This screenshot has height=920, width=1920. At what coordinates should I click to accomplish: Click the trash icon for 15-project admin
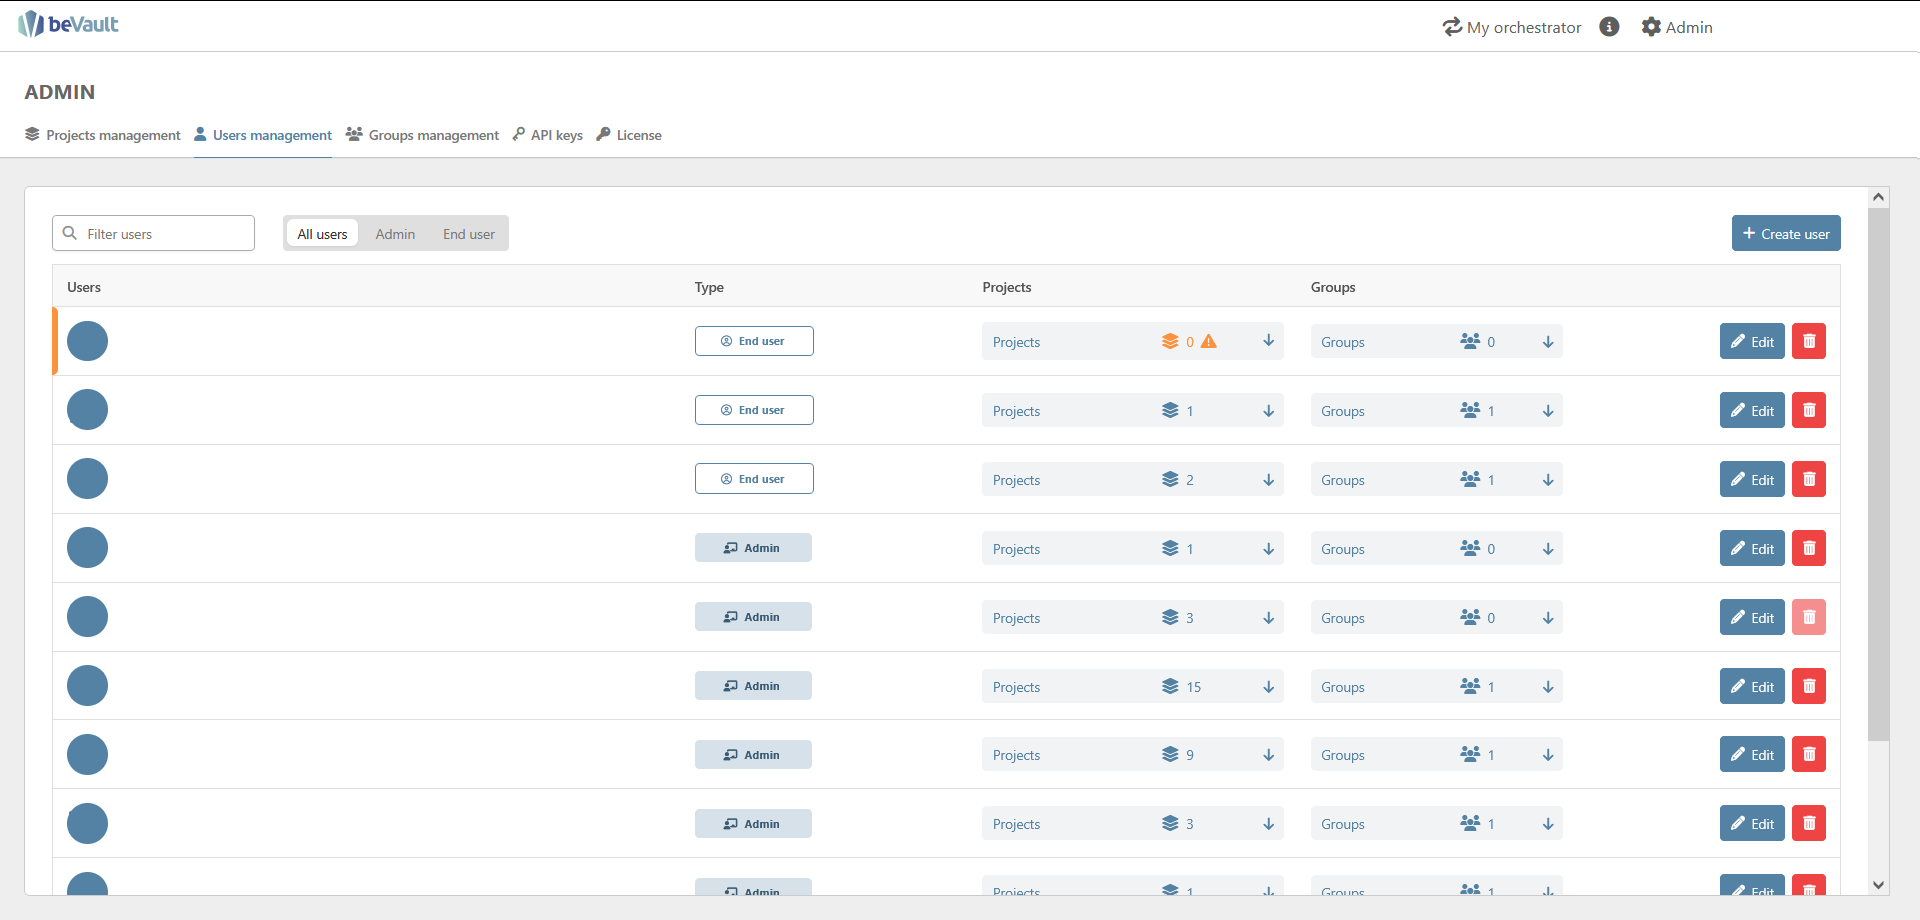[x=1808, y=686]
